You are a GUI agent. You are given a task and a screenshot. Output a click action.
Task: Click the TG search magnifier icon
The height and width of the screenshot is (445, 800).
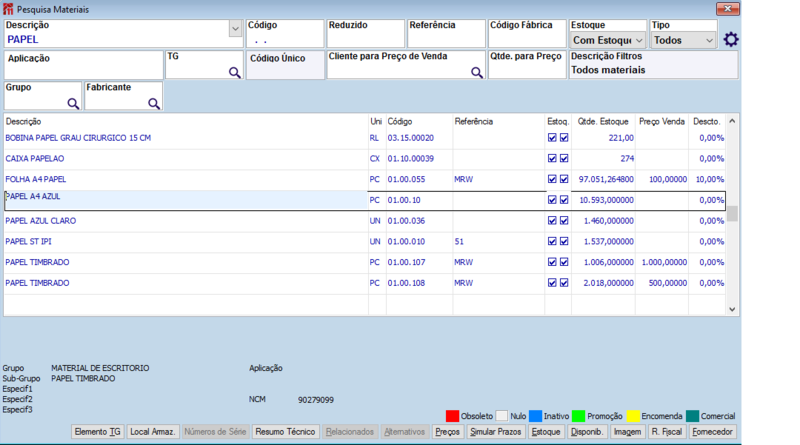pos(234,72)
